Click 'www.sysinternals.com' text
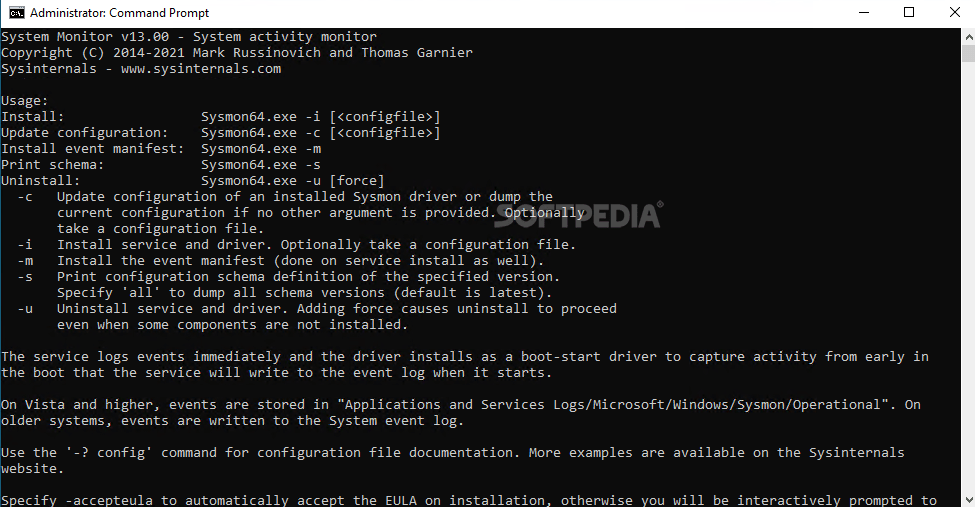Image resolution: width=975 pixels, height=507 pixels. coord(201,69)
